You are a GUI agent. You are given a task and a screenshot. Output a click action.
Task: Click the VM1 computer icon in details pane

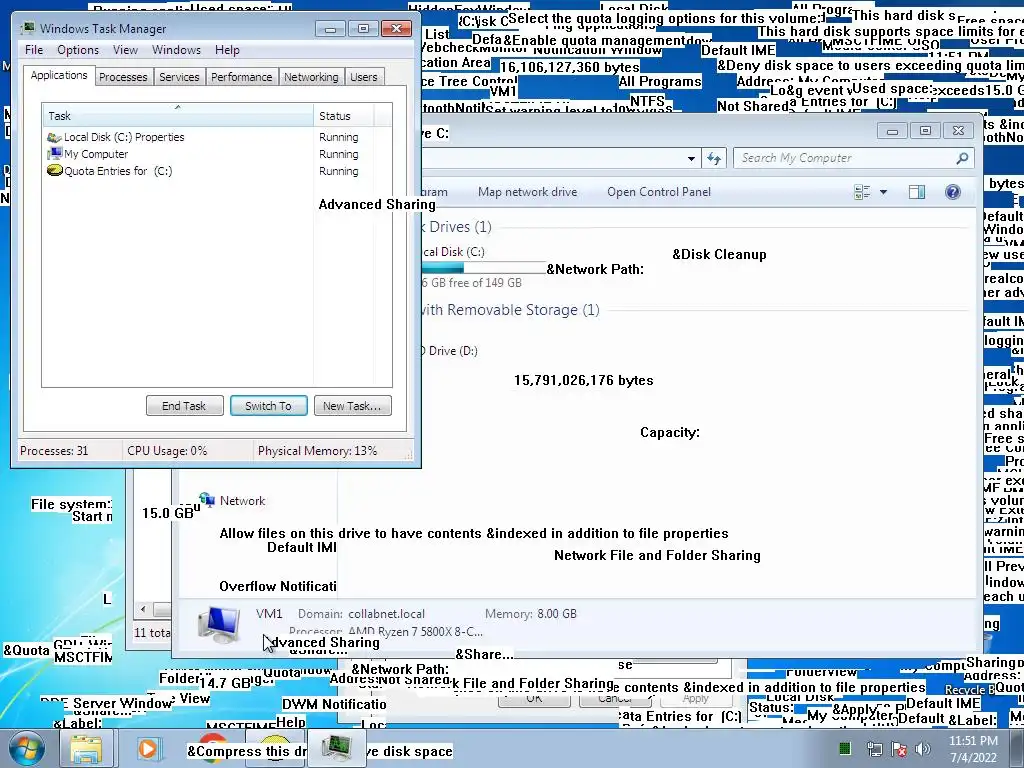click(x=219, y=624)
